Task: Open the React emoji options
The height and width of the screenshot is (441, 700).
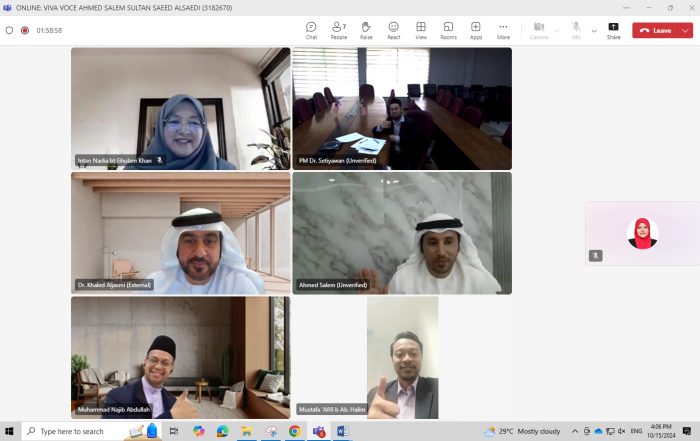Action: 394,30
